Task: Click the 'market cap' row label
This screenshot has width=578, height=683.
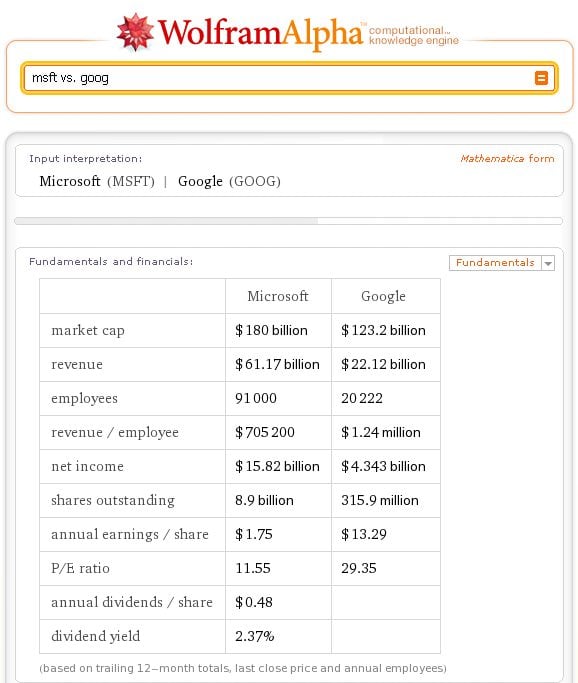Action: (x=88, y=330)
